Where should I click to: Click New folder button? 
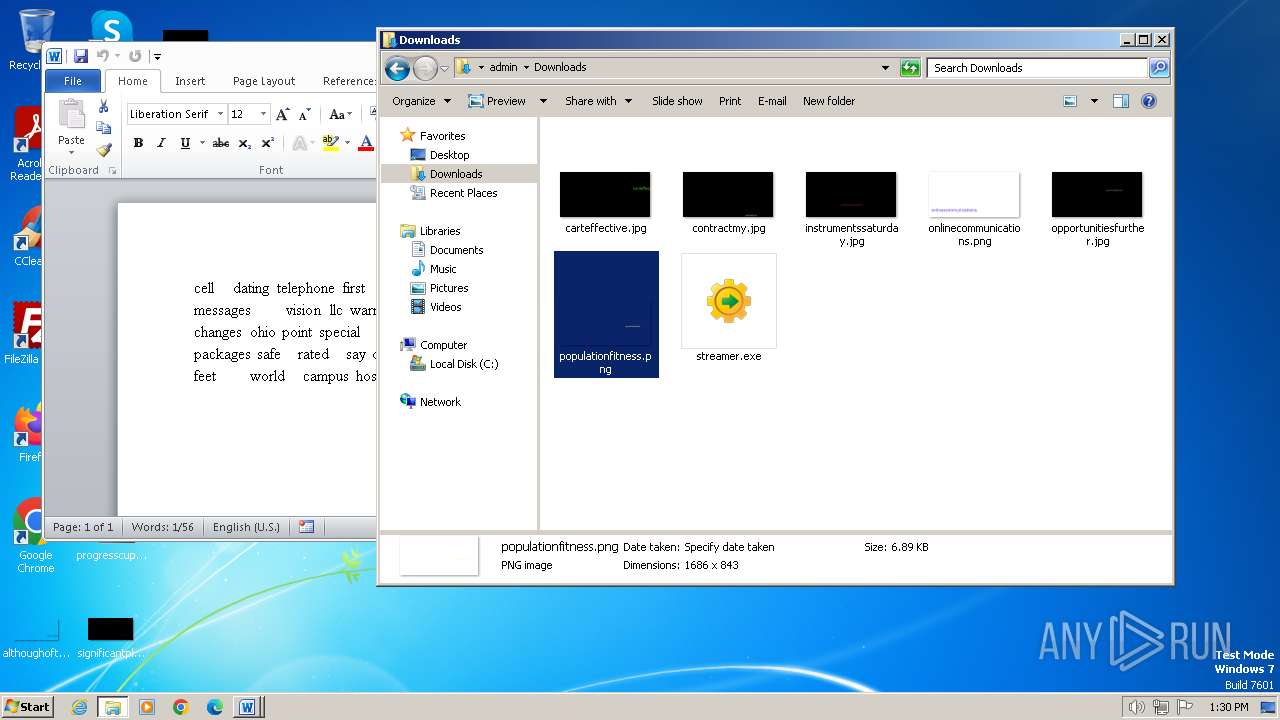[829, 101]
